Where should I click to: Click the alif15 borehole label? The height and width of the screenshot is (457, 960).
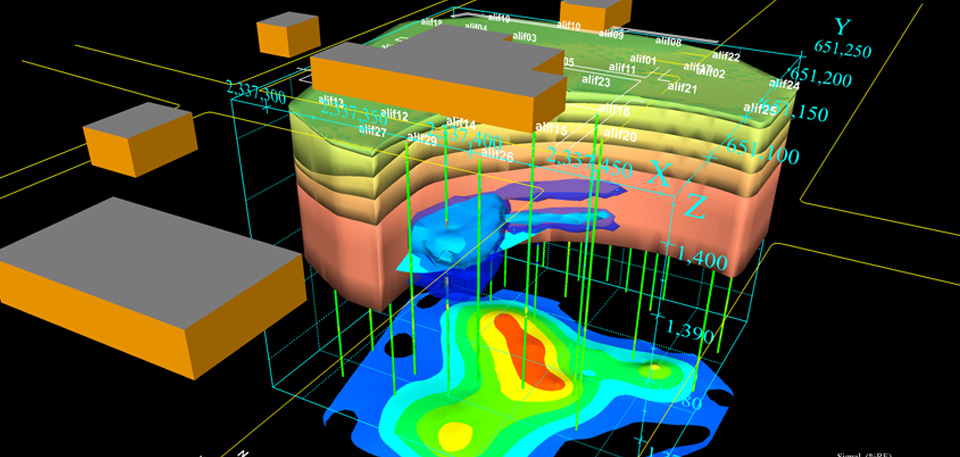[x=551, y=128]
